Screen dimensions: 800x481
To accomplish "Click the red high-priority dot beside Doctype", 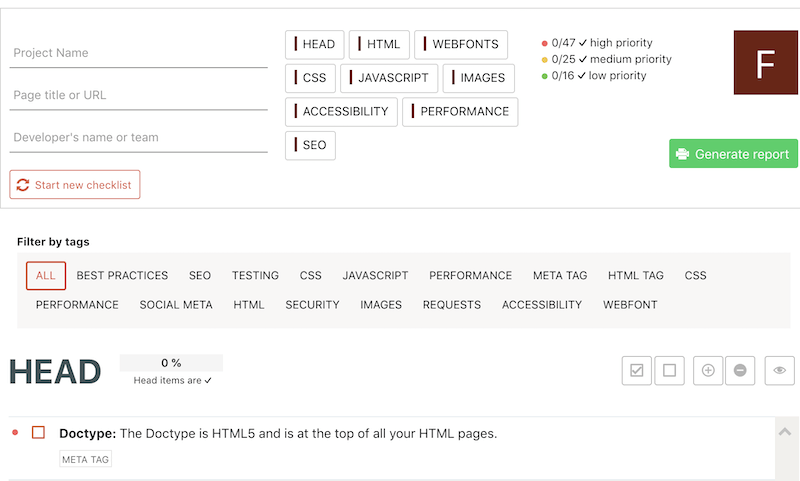I will 15,433.
